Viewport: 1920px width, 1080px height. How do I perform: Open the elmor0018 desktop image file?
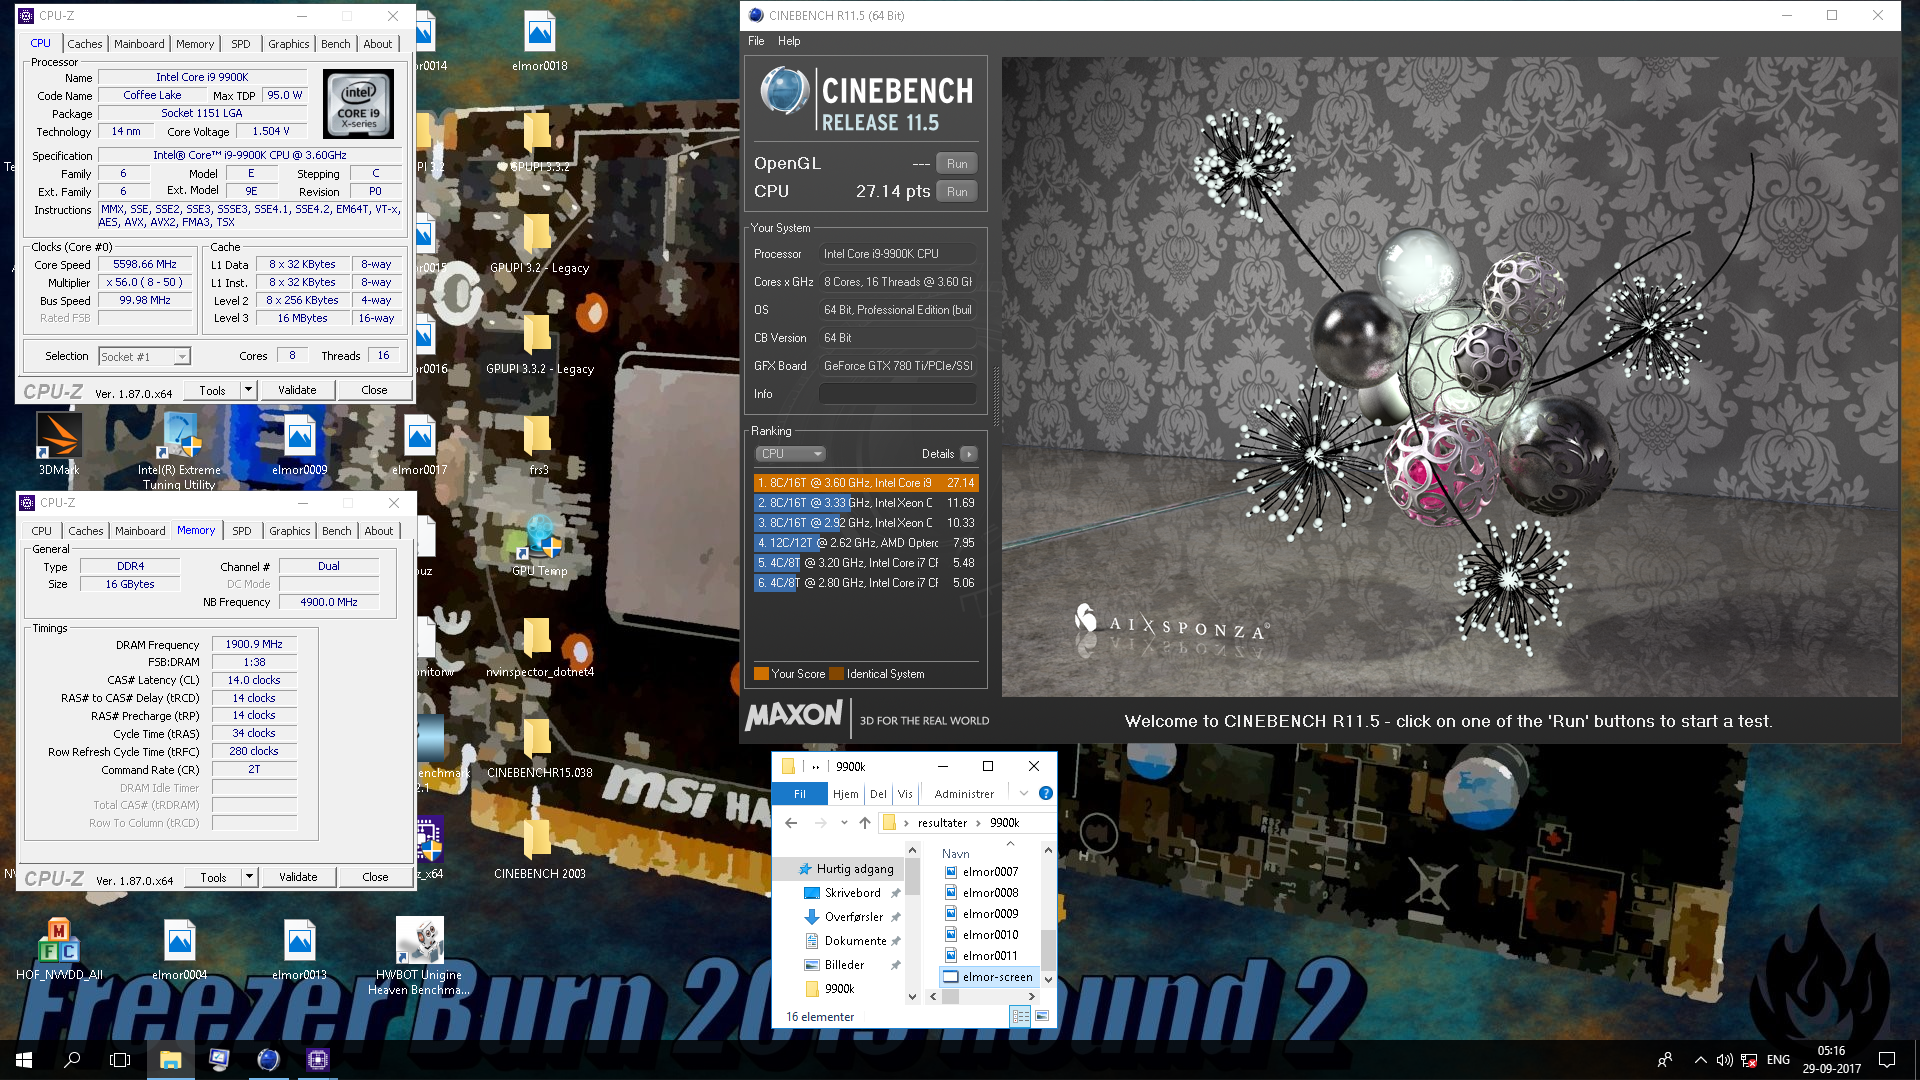tap(540, 42)
